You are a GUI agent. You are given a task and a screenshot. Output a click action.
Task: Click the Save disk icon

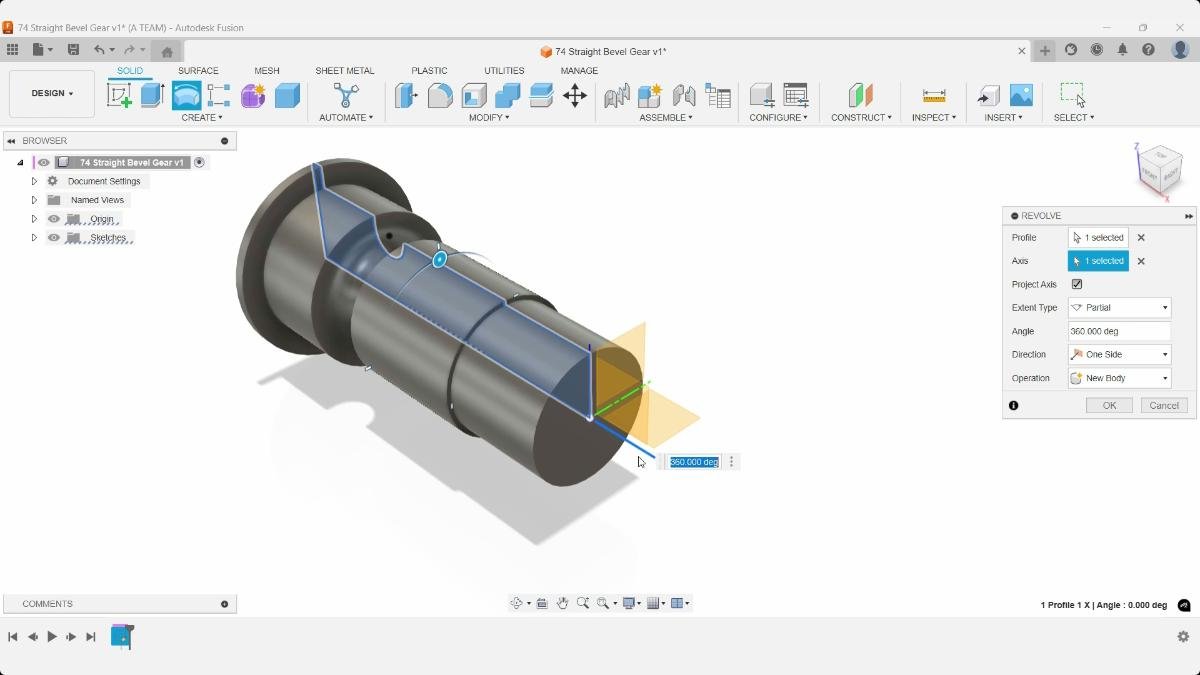[73, 50]
